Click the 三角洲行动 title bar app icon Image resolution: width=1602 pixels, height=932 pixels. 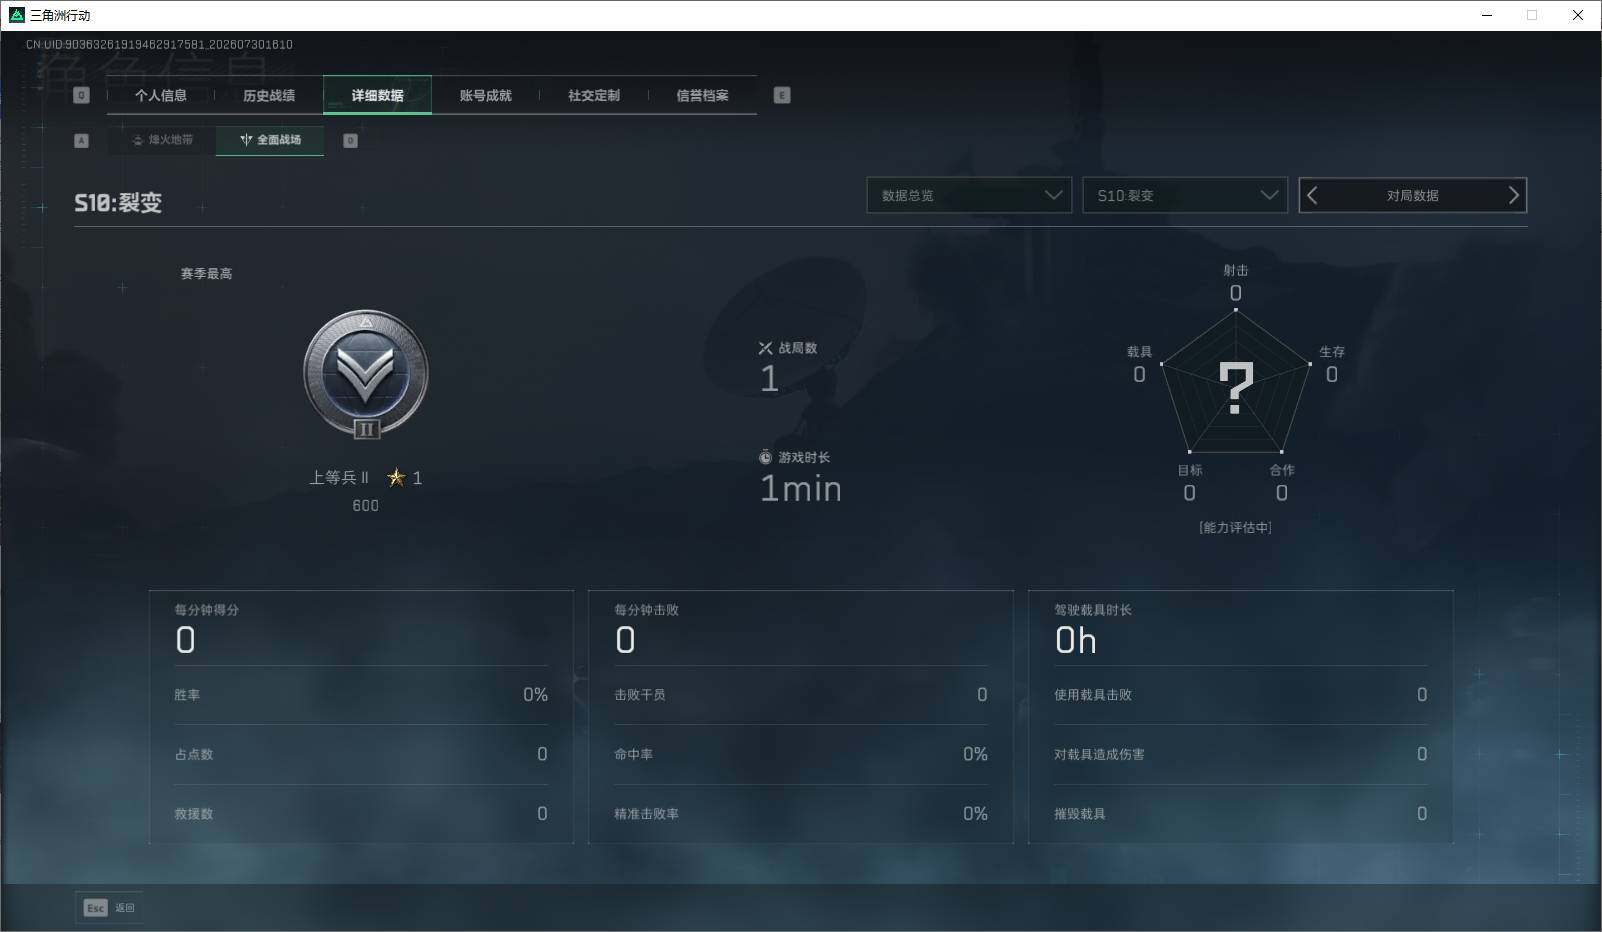17,15
